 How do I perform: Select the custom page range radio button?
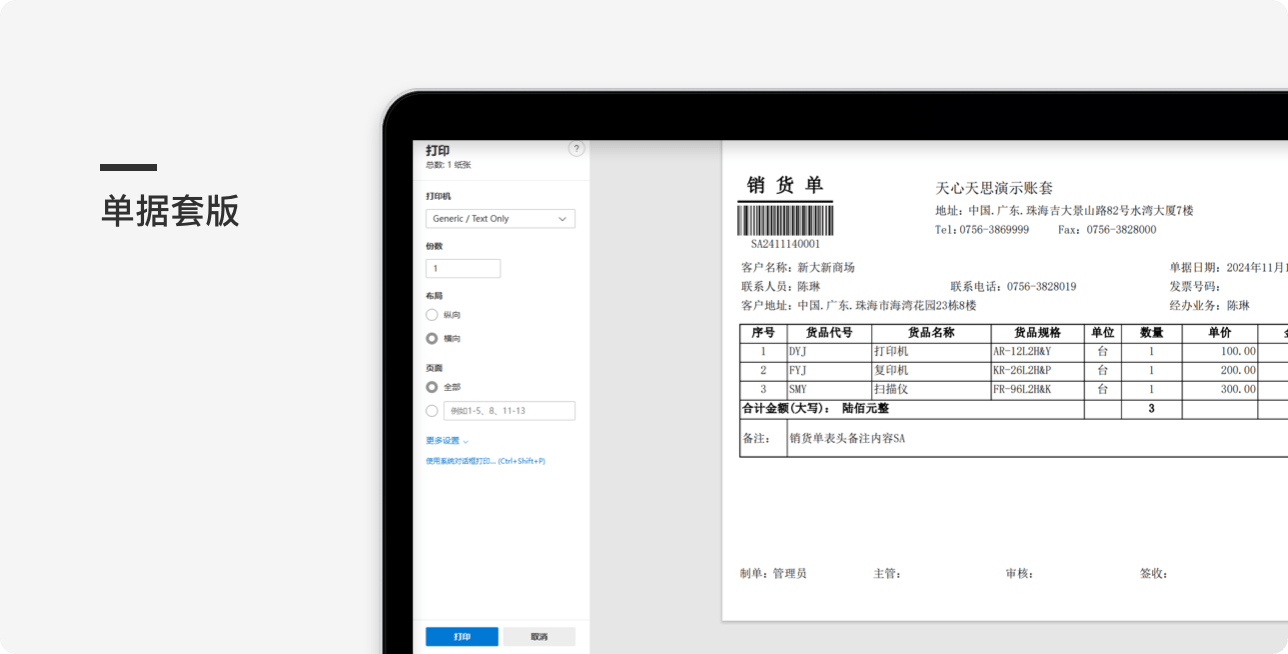(432, 411)
